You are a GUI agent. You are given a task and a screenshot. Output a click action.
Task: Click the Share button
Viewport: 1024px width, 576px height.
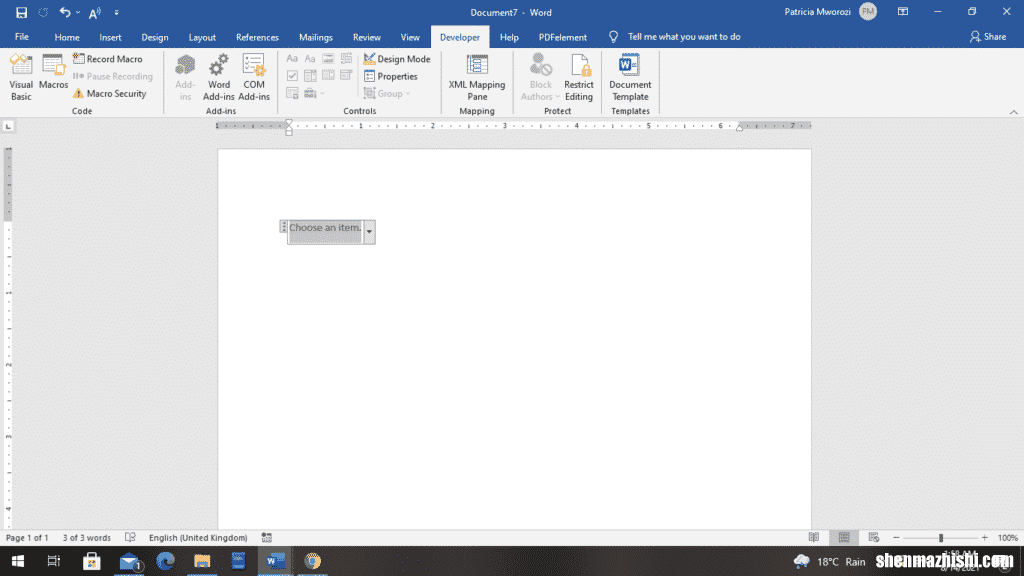(988, 37)
